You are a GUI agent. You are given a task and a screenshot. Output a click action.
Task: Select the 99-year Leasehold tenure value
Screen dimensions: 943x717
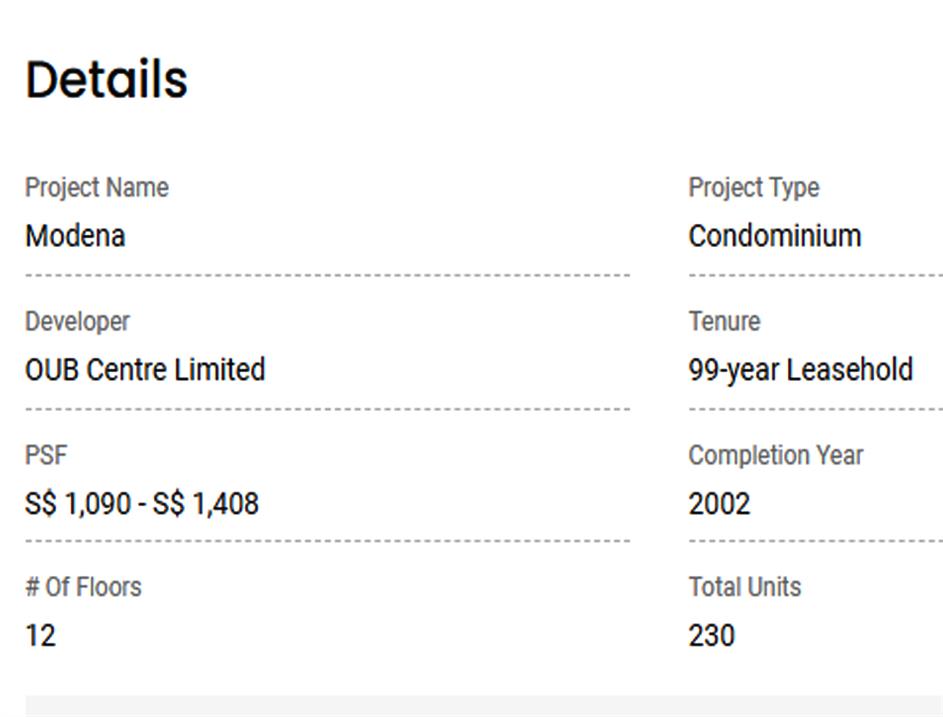pos(800,370)
